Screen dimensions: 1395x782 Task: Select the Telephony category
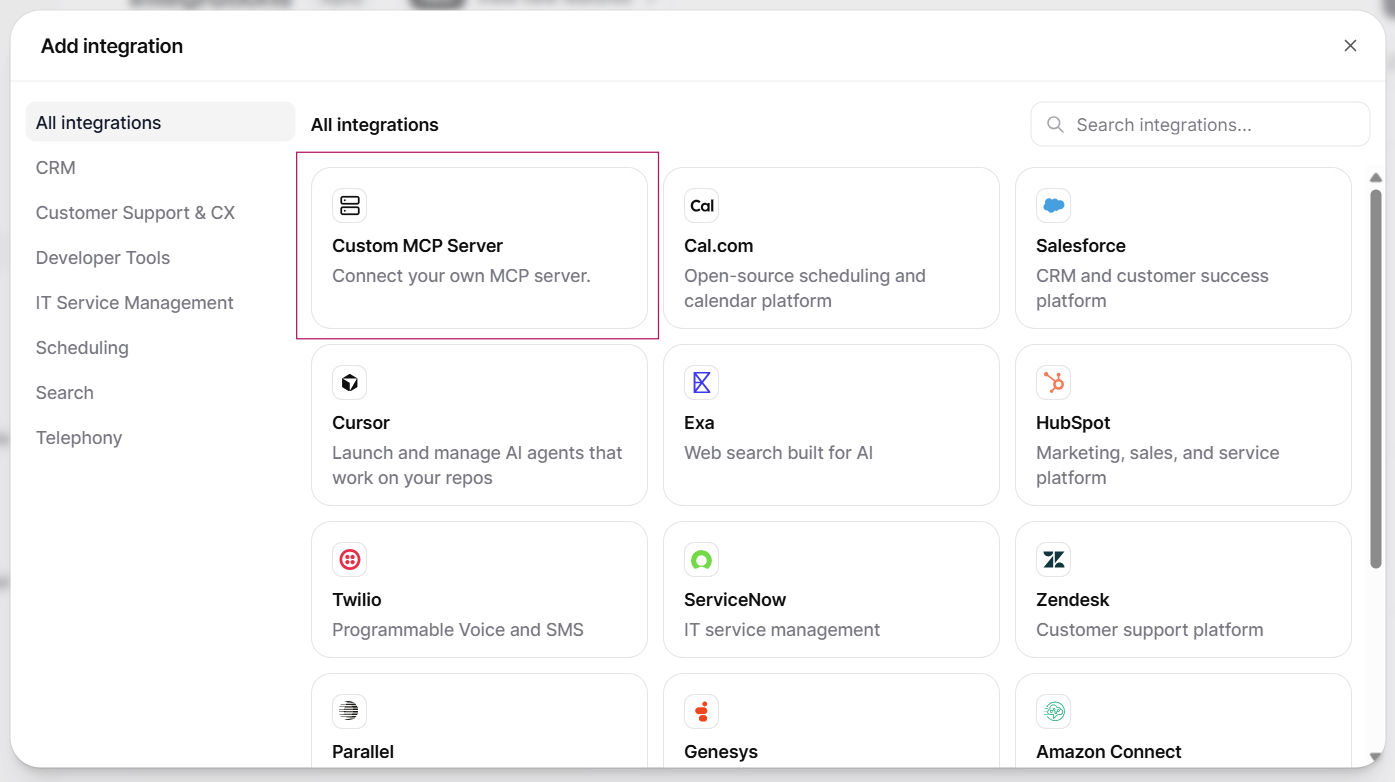point(78,437)
